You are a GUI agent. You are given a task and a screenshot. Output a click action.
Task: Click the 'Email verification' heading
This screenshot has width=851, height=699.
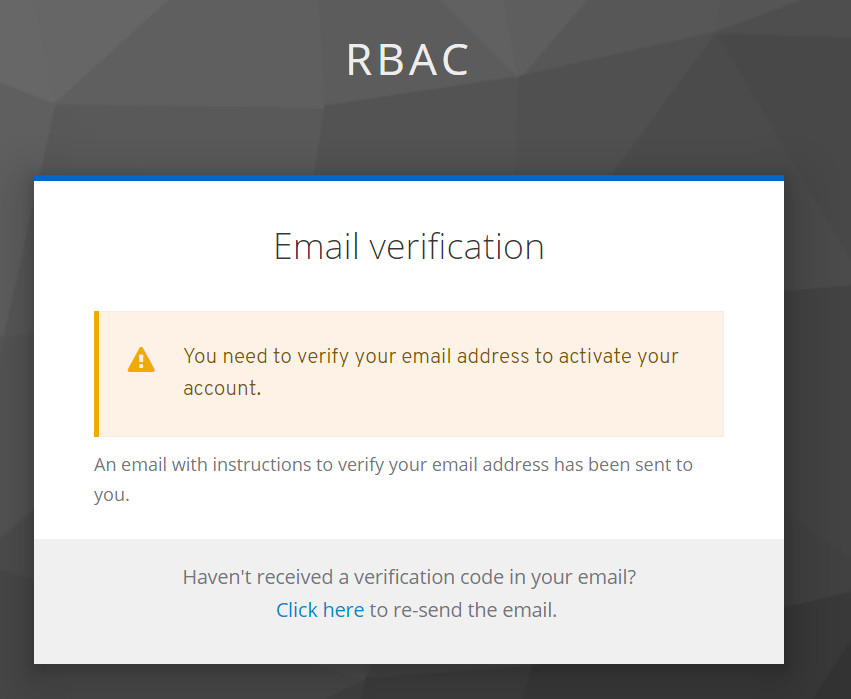click(409, 246)
